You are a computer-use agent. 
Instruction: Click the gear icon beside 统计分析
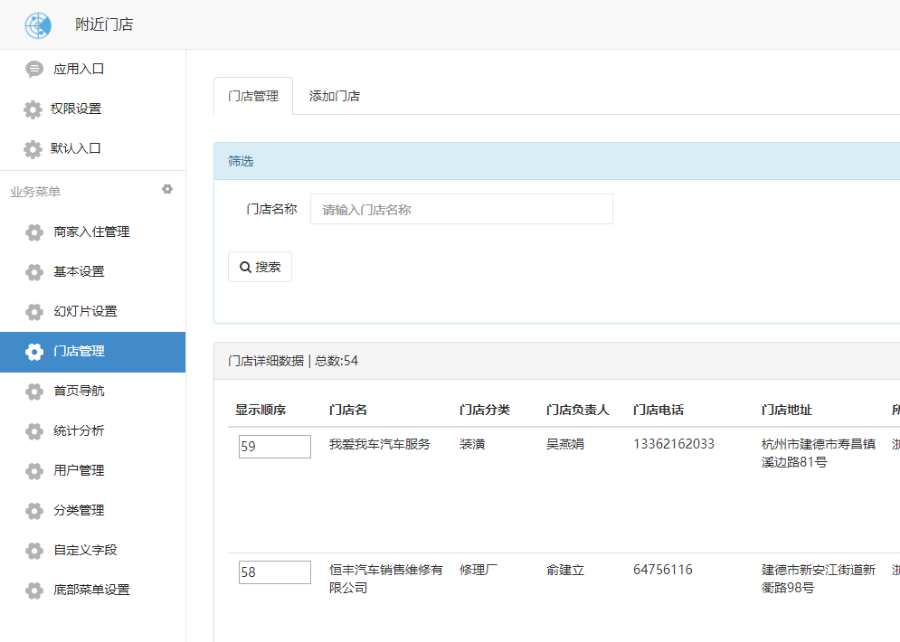click(34, 431)
